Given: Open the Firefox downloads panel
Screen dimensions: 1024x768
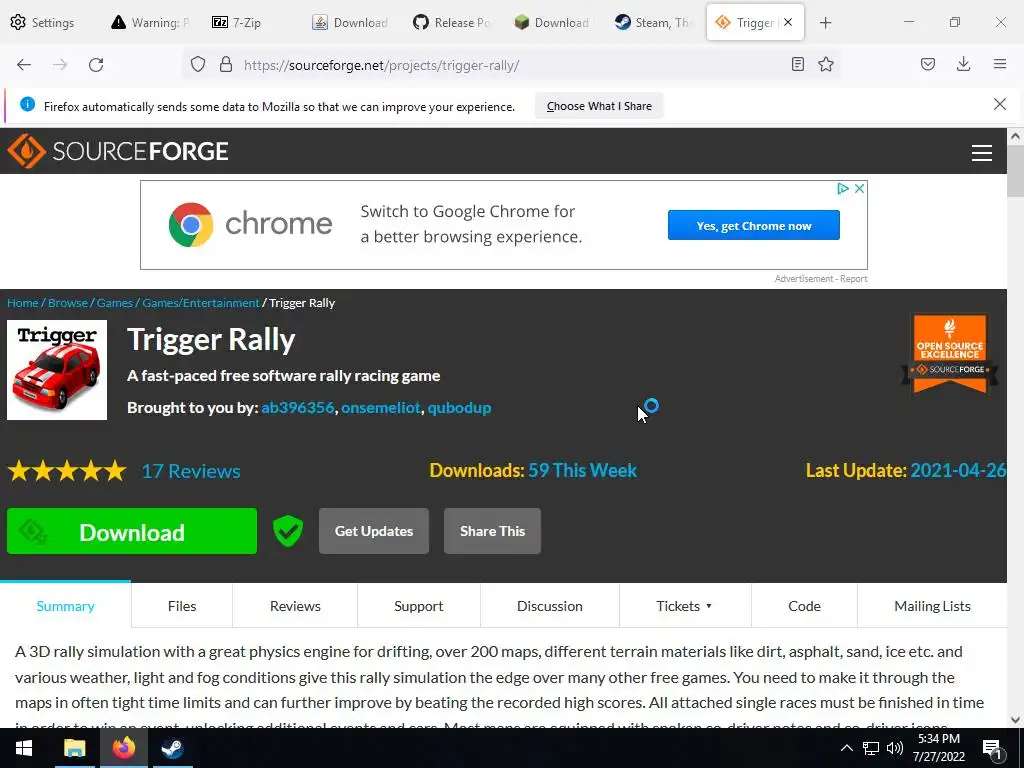Looking at the screenshot, I should click(963, 64).
